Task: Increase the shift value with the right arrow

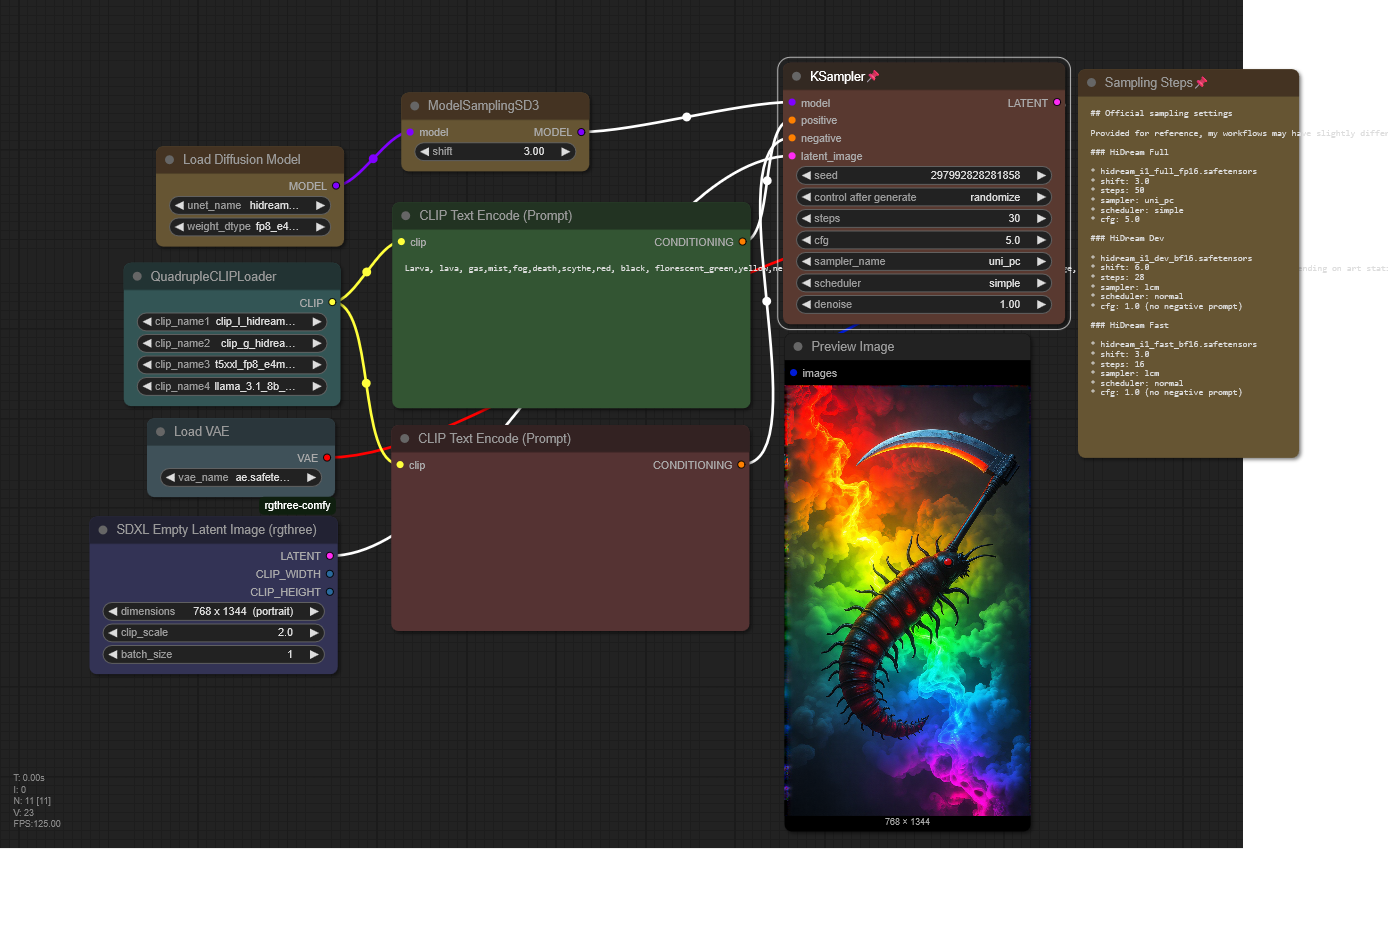Action: point(565,152)
